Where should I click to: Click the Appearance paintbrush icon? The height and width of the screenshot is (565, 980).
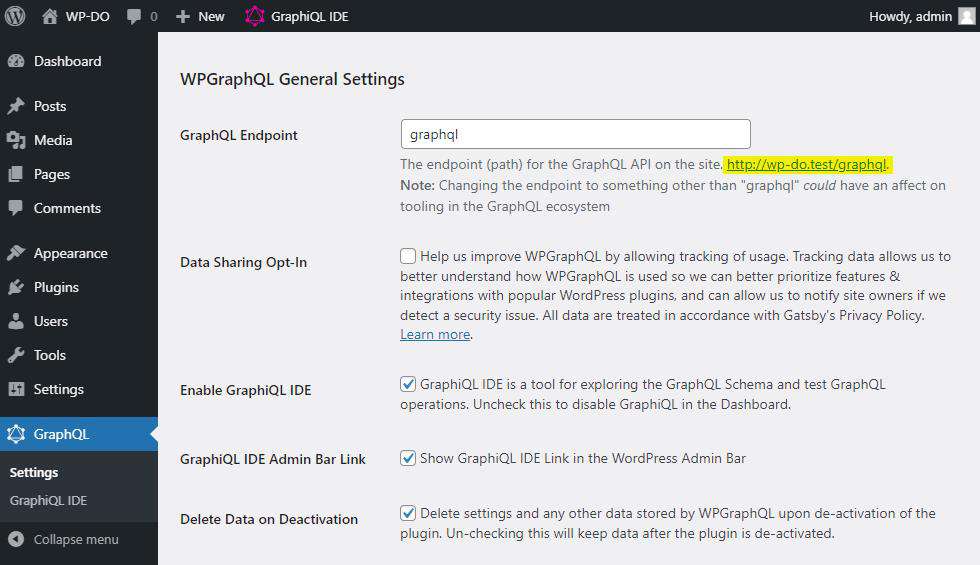pyautogui.click(x=16, y=253)
